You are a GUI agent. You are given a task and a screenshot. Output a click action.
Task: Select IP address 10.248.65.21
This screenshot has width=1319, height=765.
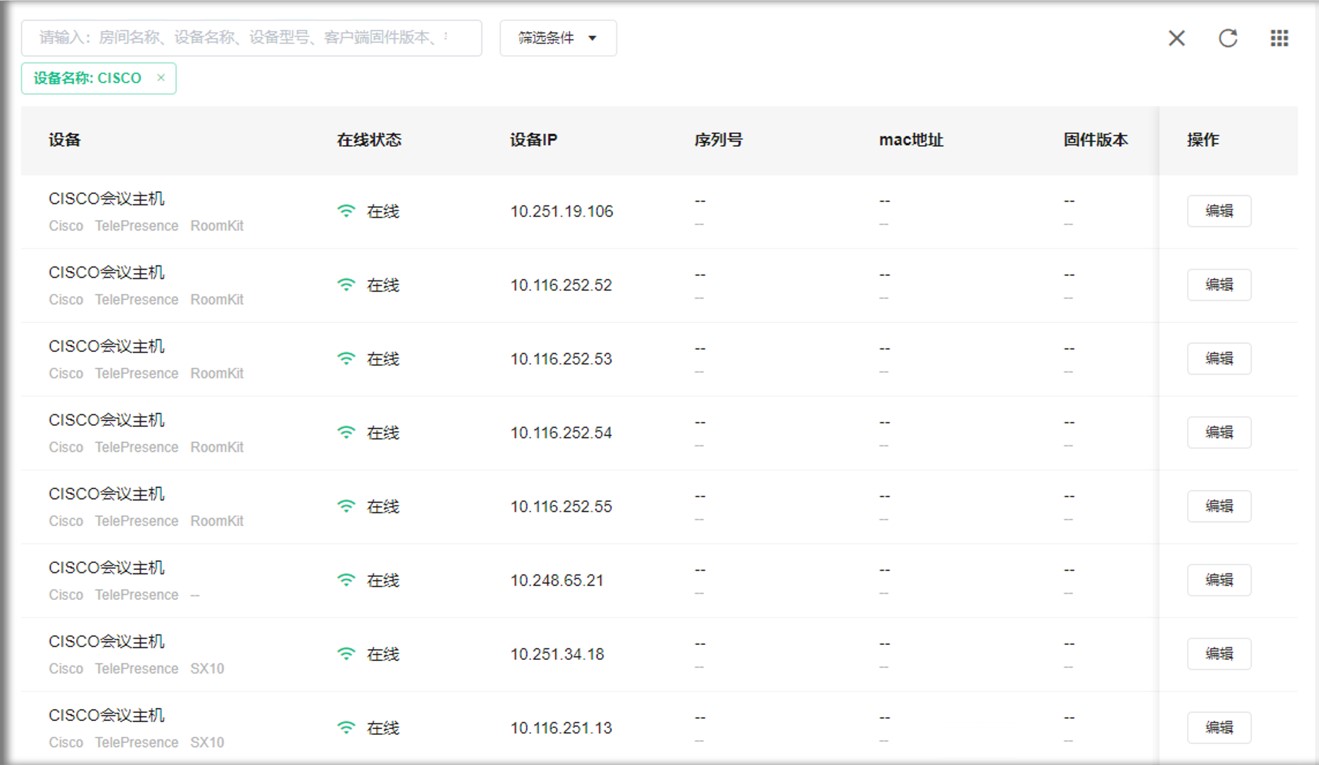pos(557,580)
